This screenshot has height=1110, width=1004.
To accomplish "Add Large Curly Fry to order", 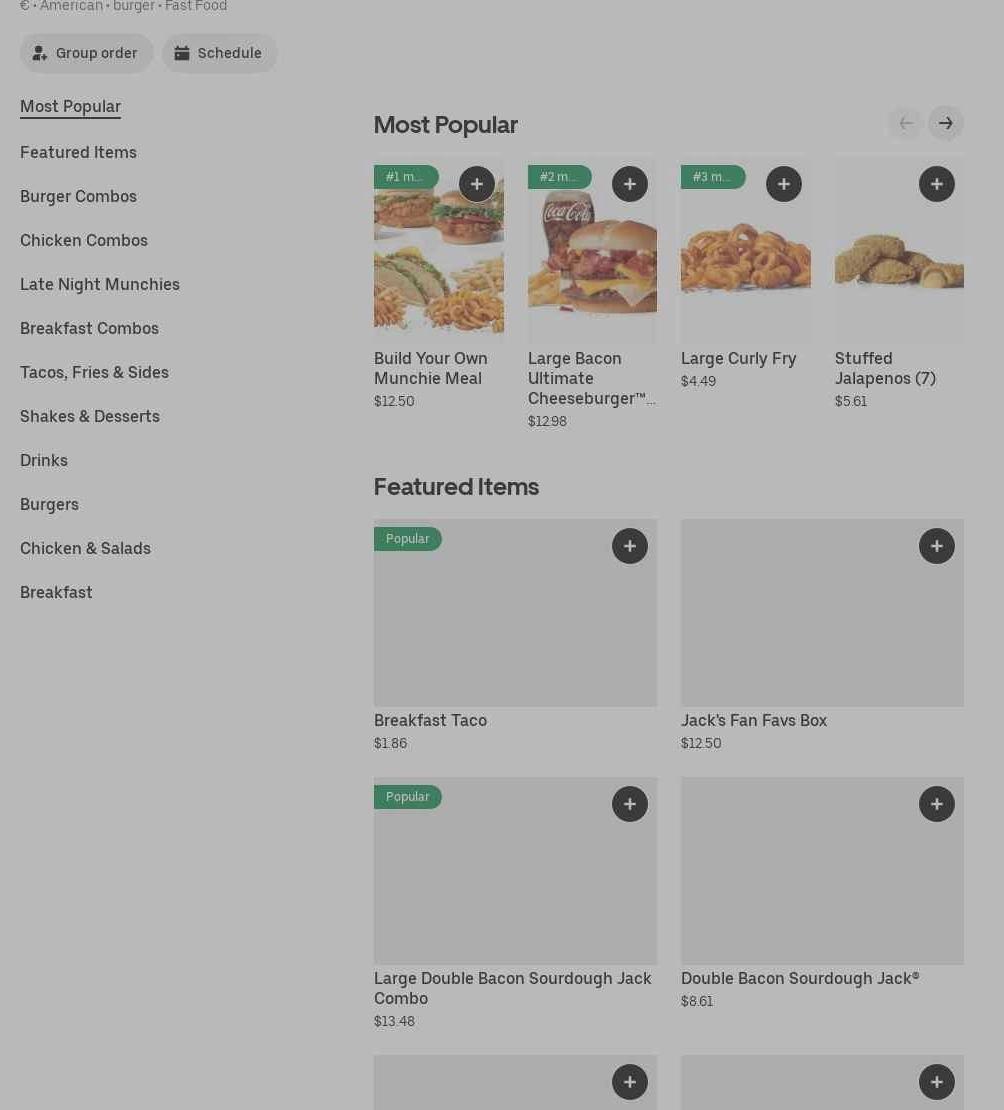I will coord(783,184).
